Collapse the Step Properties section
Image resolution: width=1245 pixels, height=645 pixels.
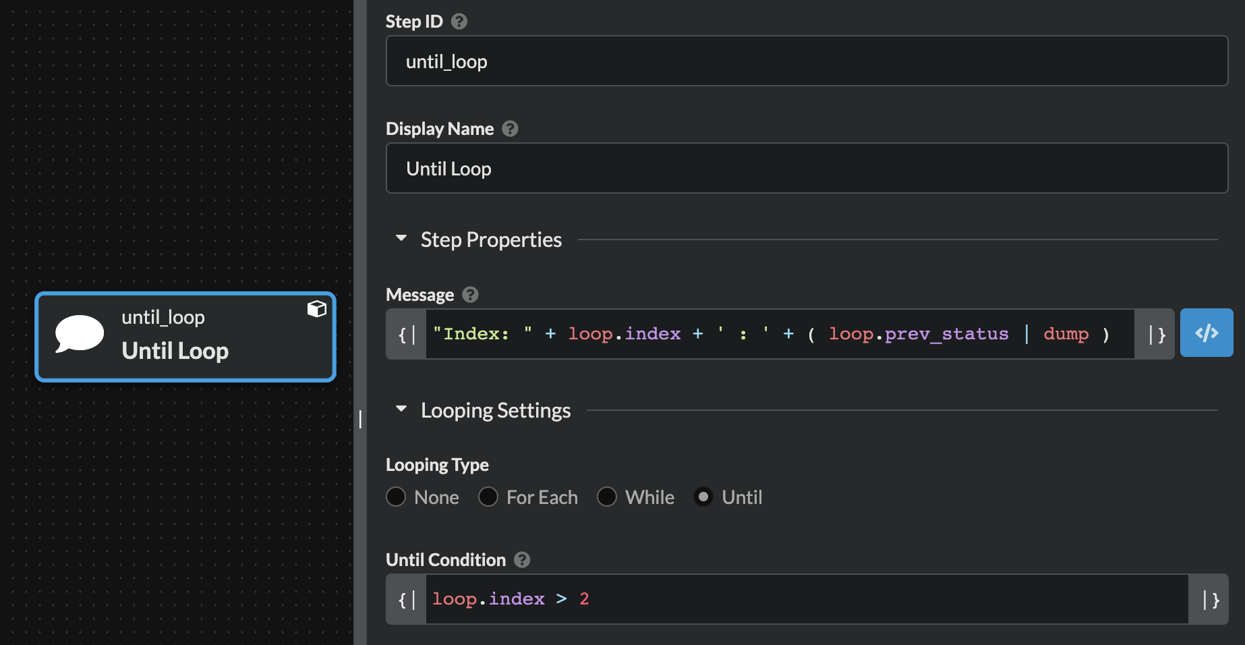coord(401,239)
